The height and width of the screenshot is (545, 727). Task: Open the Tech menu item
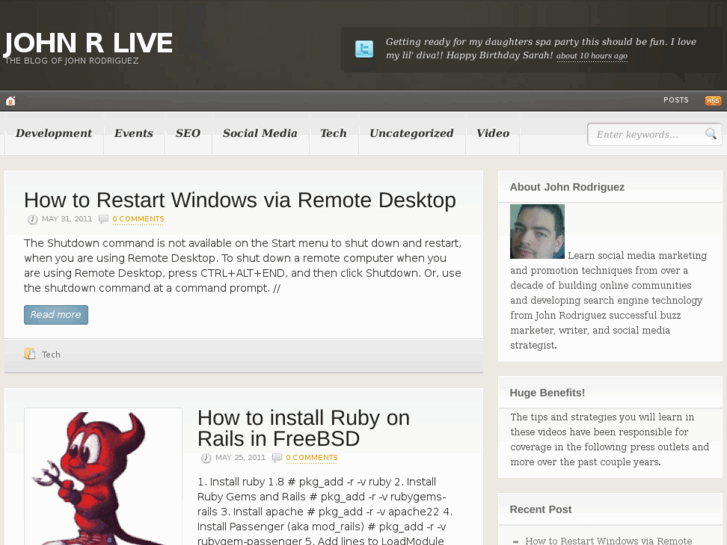click(333, 134)
